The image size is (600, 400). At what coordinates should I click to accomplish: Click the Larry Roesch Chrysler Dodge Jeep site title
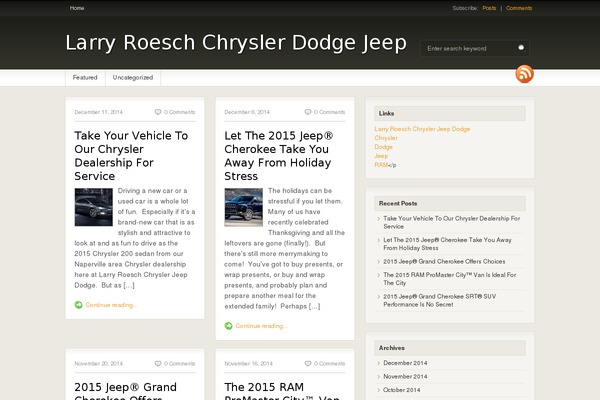tap(236, 42)
